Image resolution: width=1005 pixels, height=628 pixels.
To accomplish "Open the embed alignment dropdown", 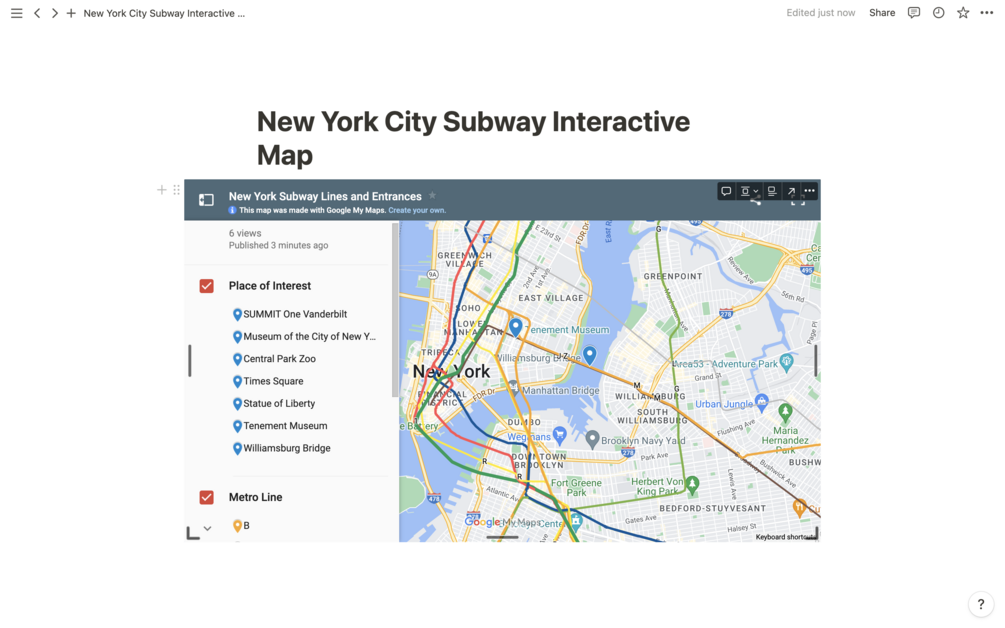I will tap(749, 191).
